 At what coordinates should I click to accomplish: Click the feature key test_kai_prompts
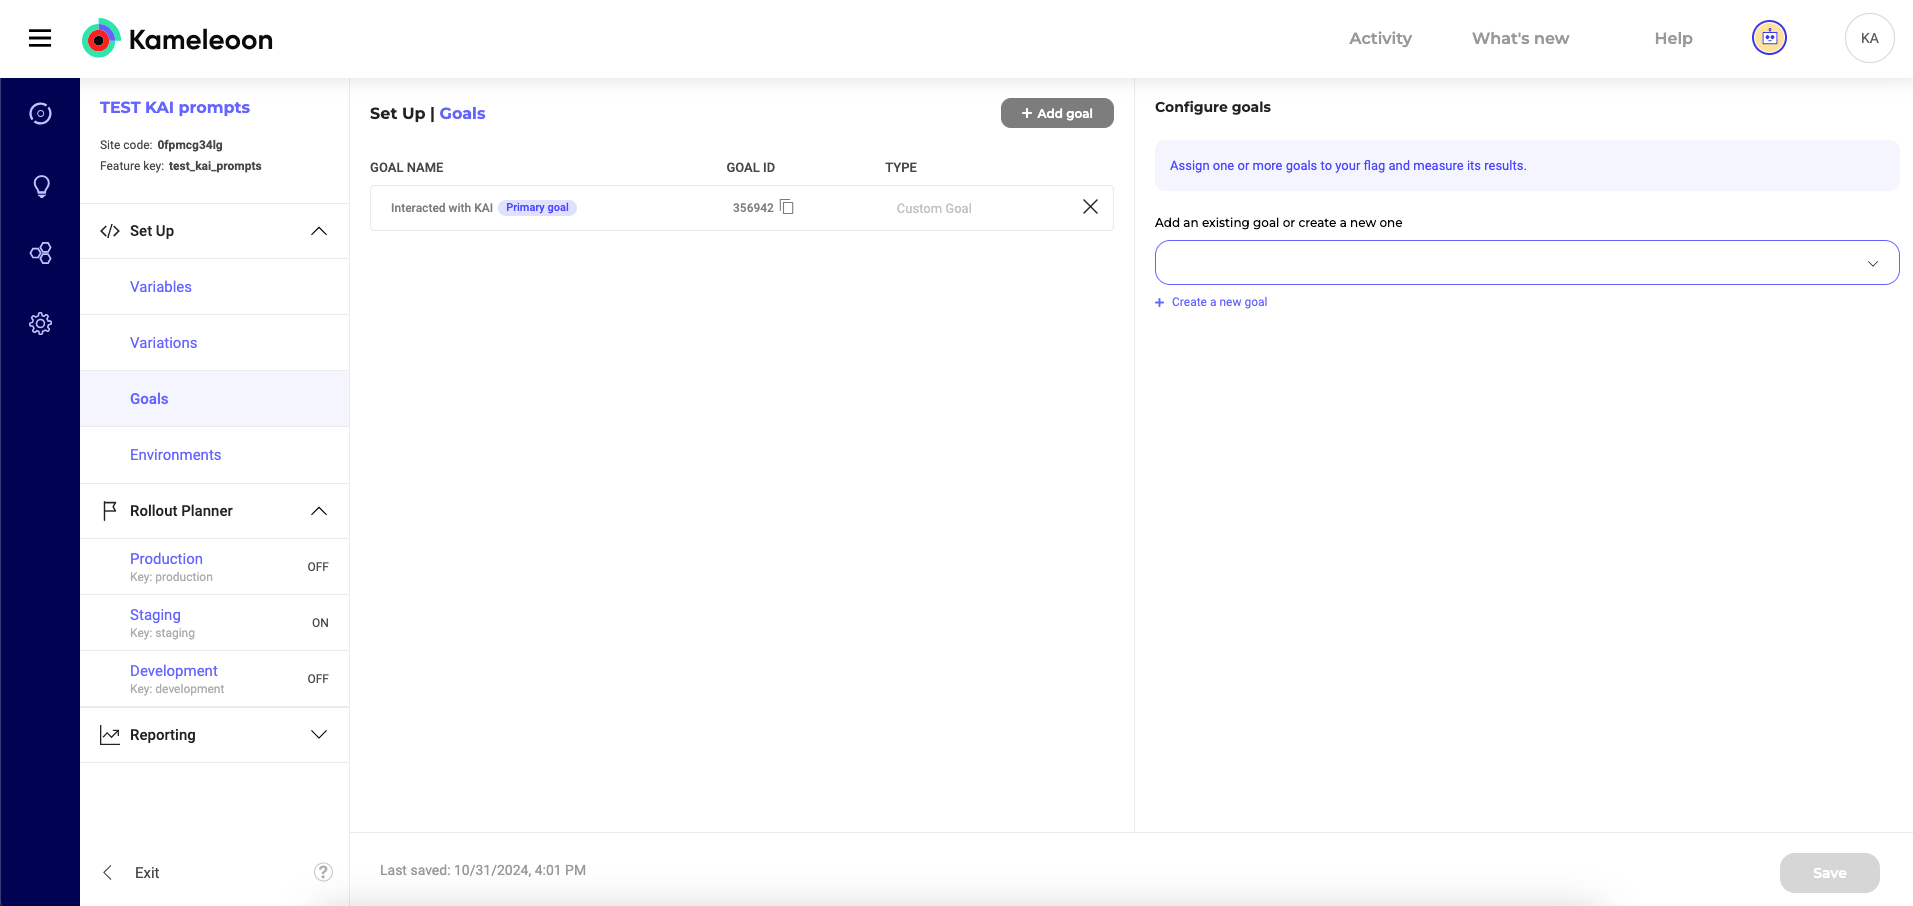click(x=215, y=166)
